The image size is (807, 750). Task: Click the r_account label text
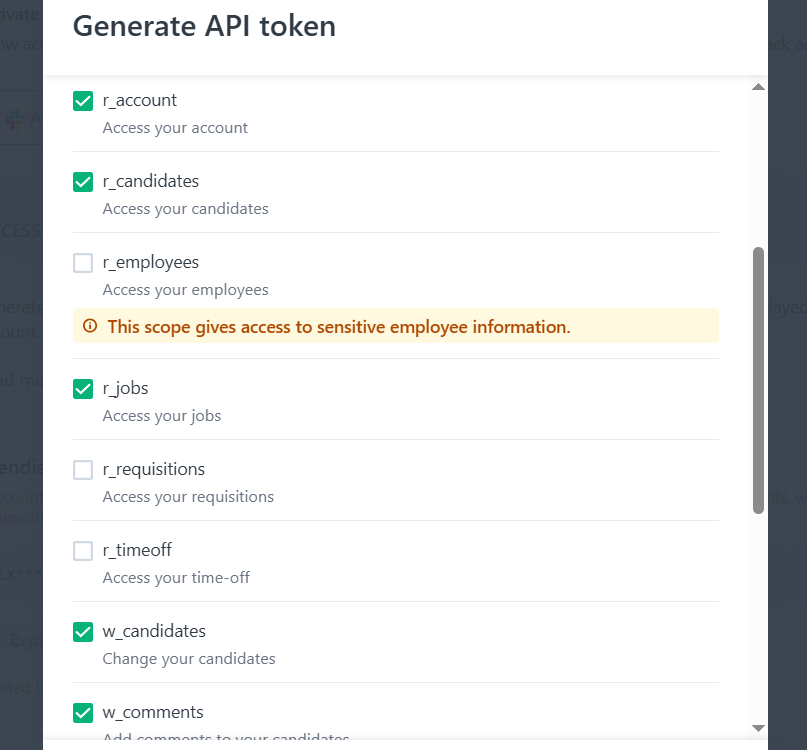(139, 100)
